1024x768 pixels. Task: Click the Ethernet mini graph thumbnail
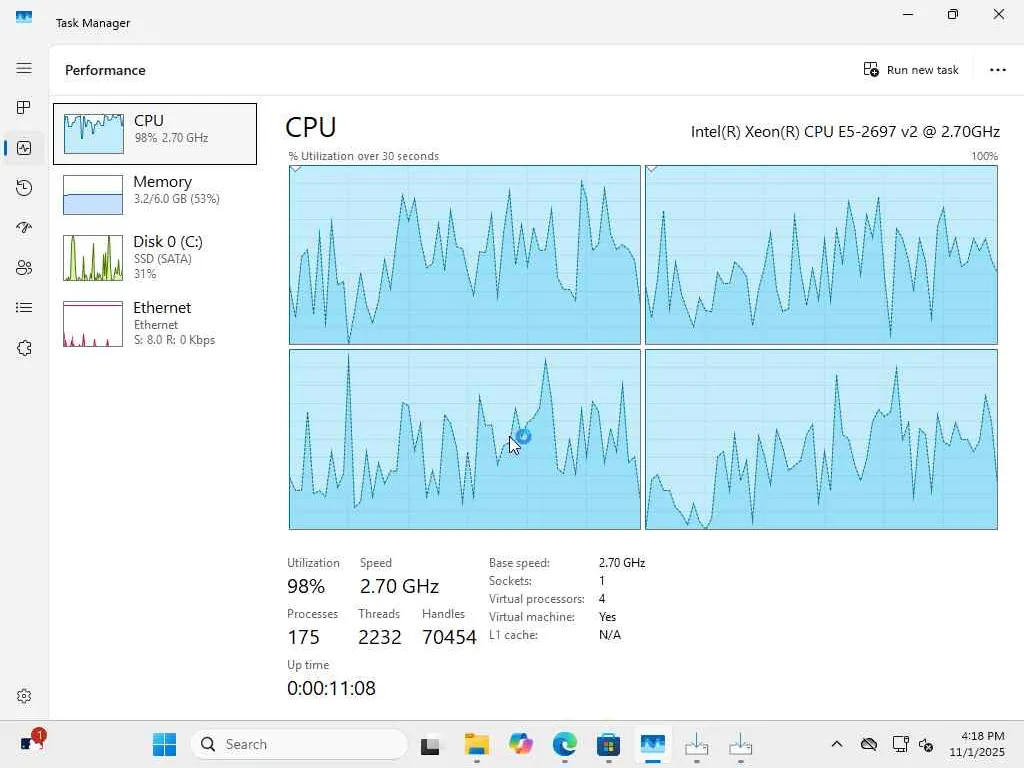point(93,324)
